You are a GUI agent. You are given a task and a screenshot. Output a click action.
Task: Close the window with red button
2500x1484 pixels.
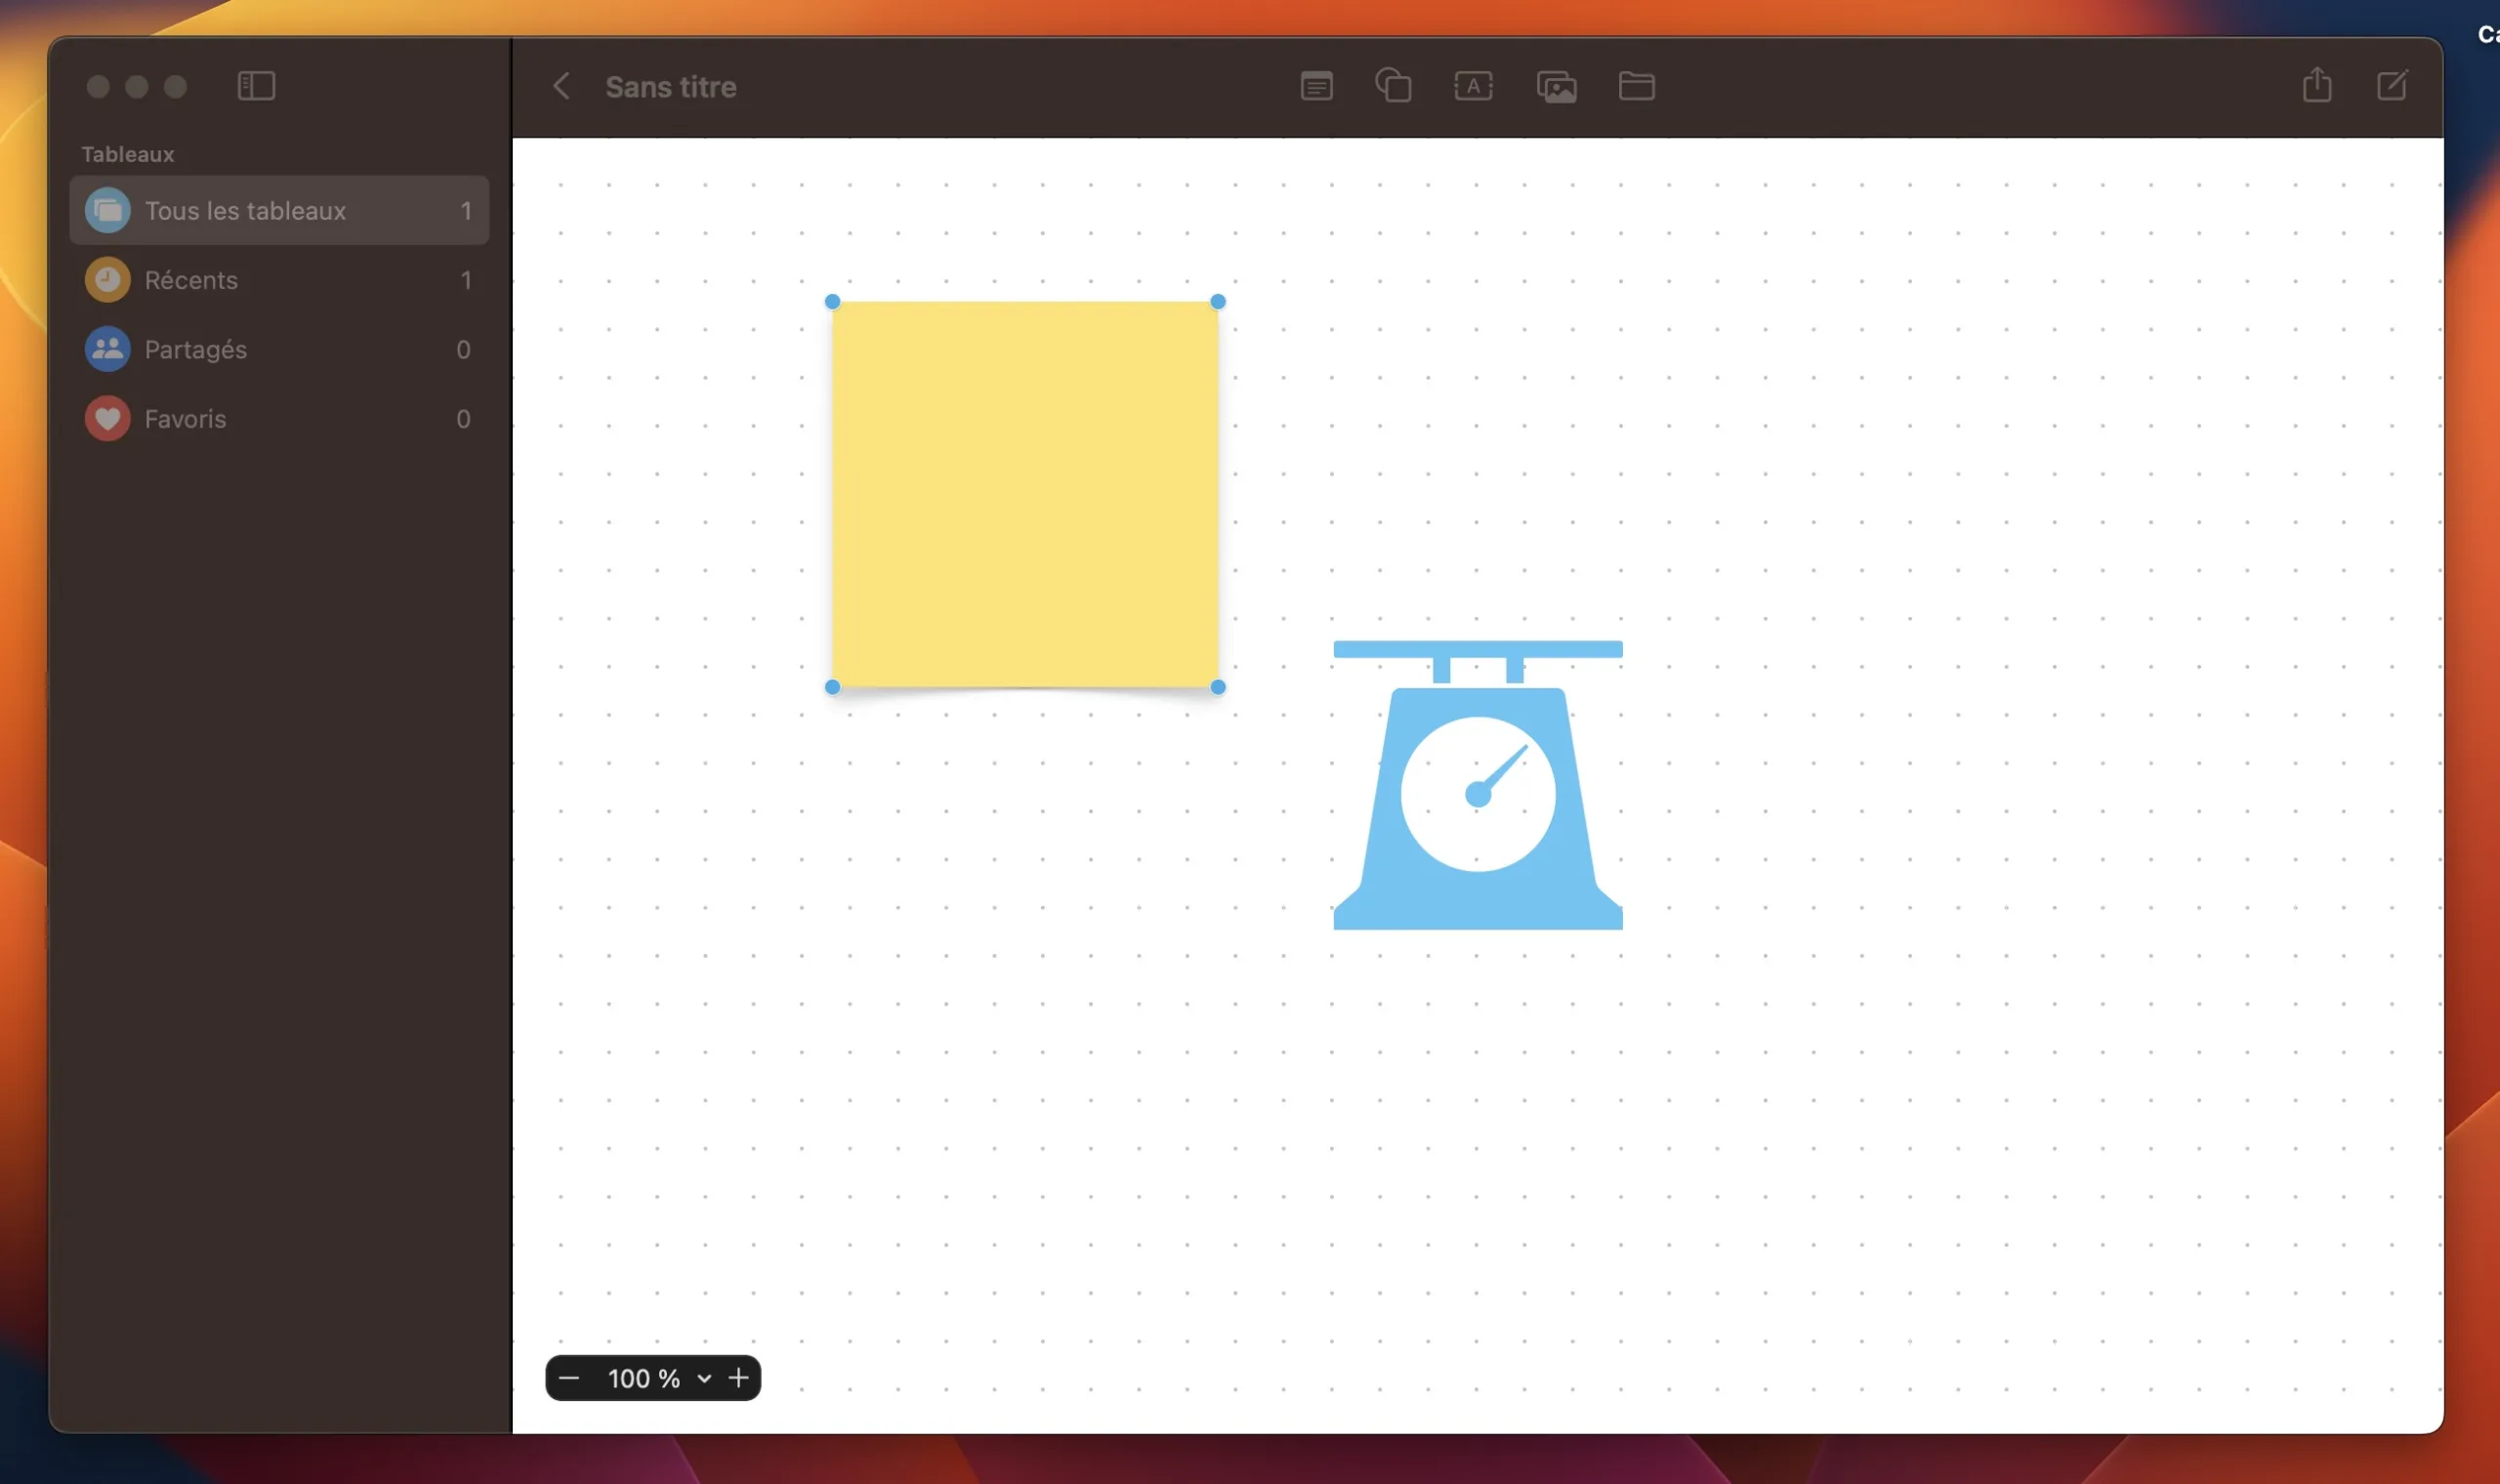coord(98,86)
